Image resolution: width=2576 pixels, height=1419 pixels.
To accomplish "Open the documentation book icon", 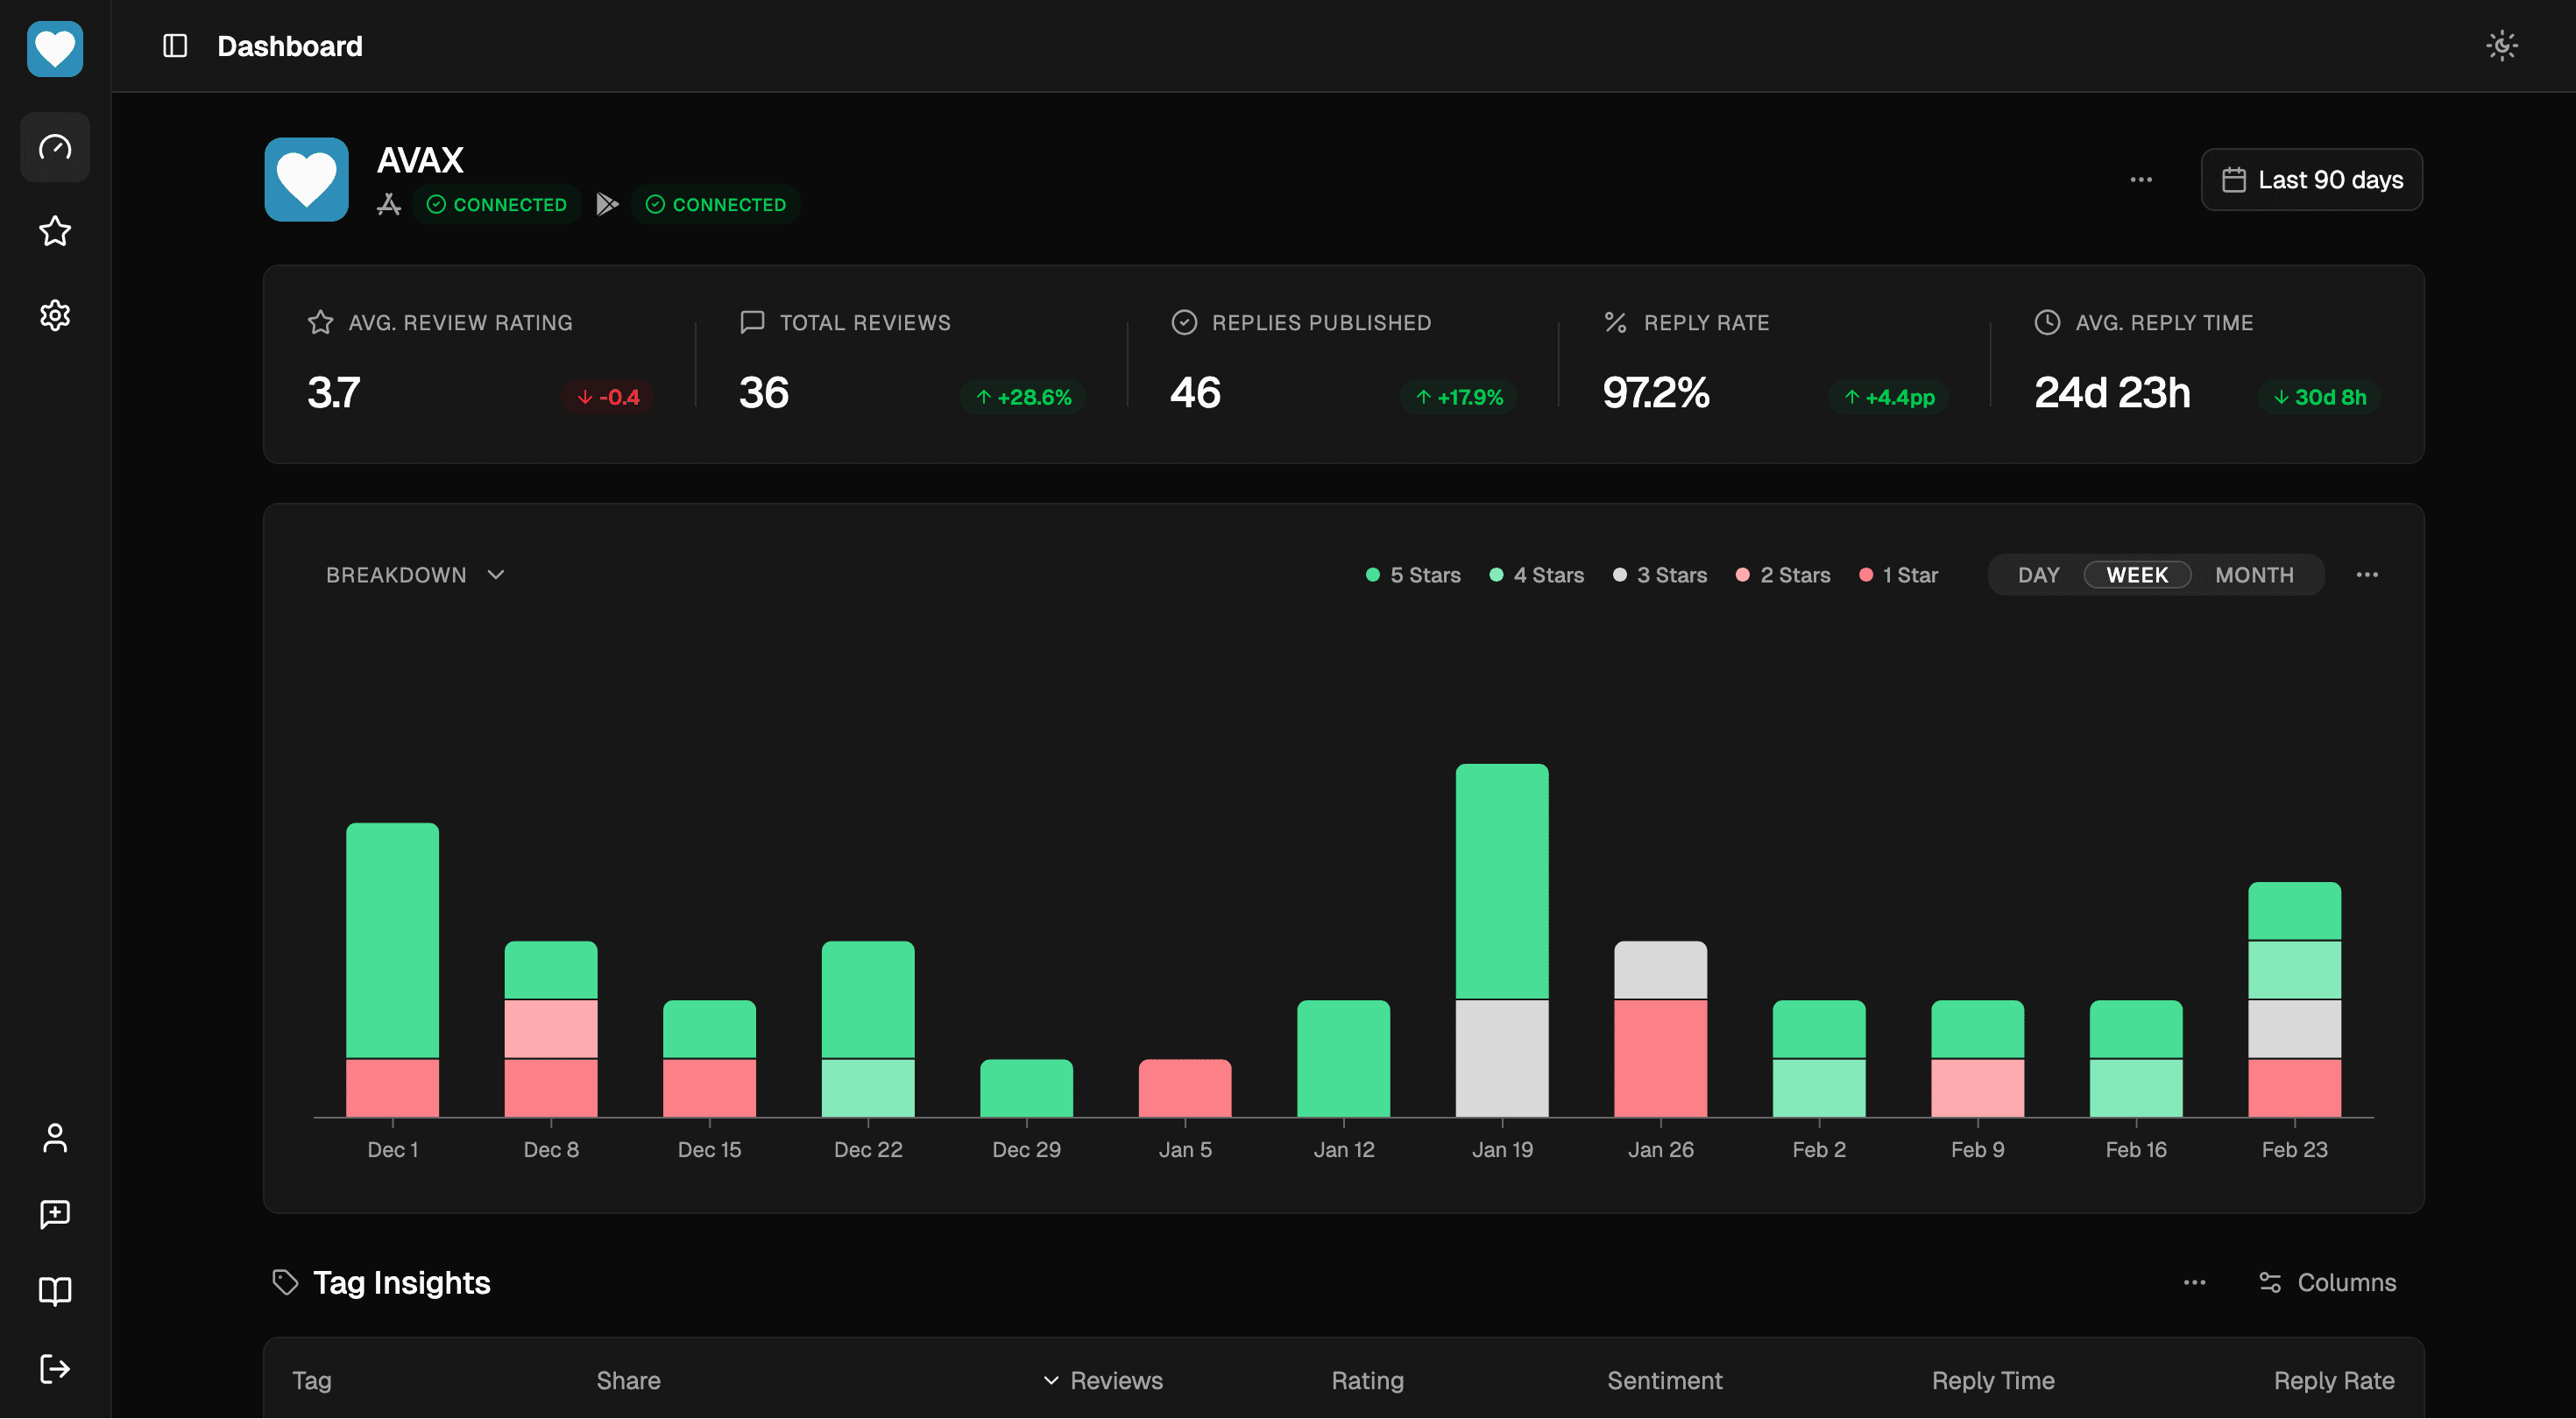I will click(54, 1291).
